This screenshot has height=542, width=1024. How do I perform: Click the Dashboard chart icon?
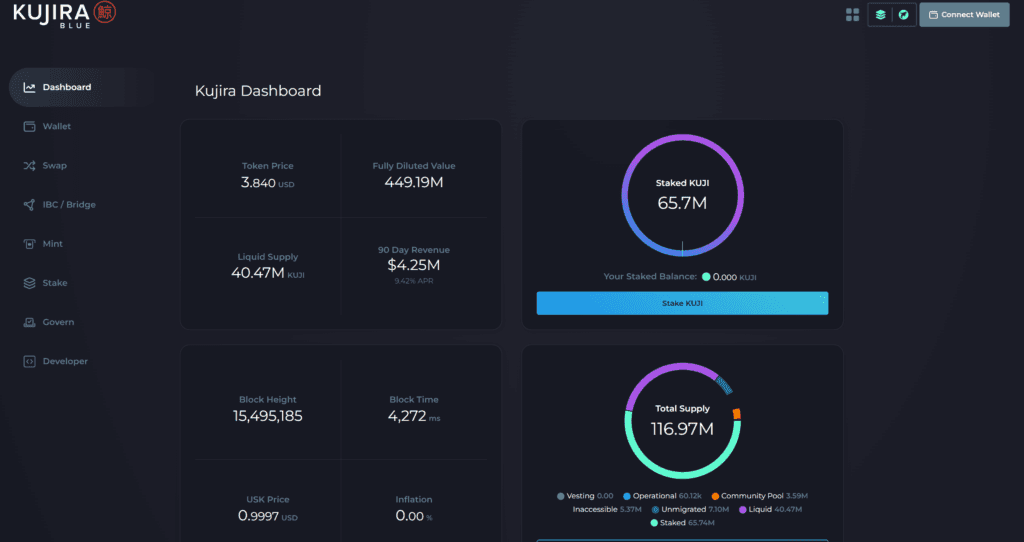[29, 88]
